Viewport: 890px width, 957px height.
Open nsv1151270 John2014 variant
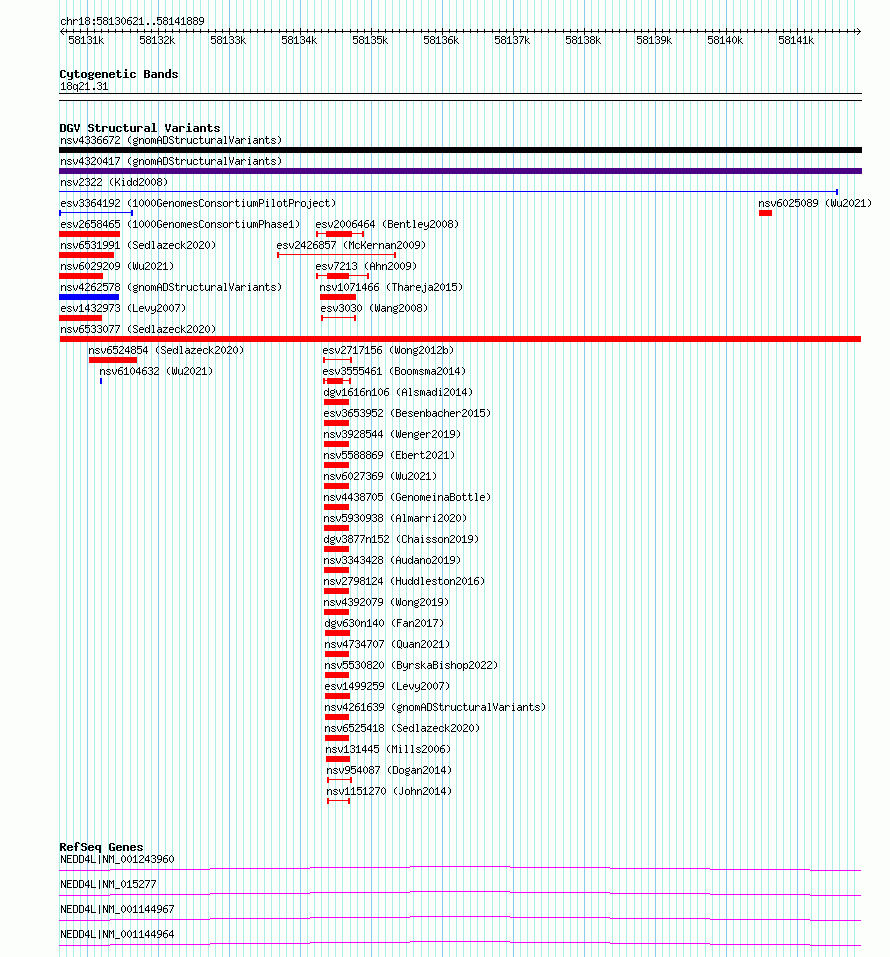[389, 791]
